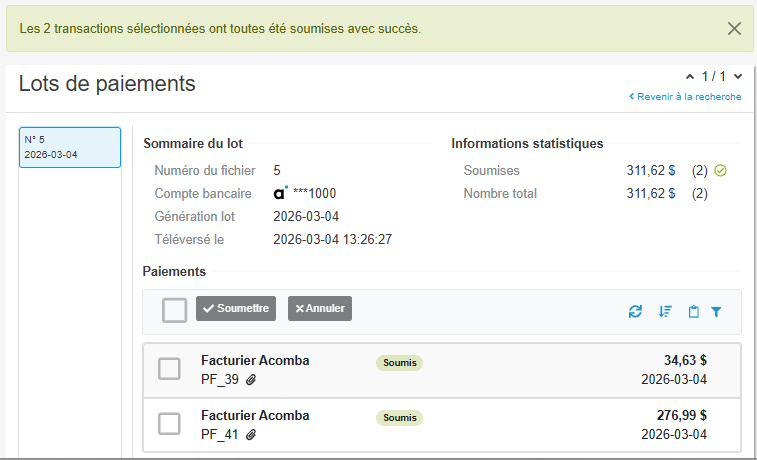
Task: Click Soumis status badge on PF_39
Action: tap(400, 363)
